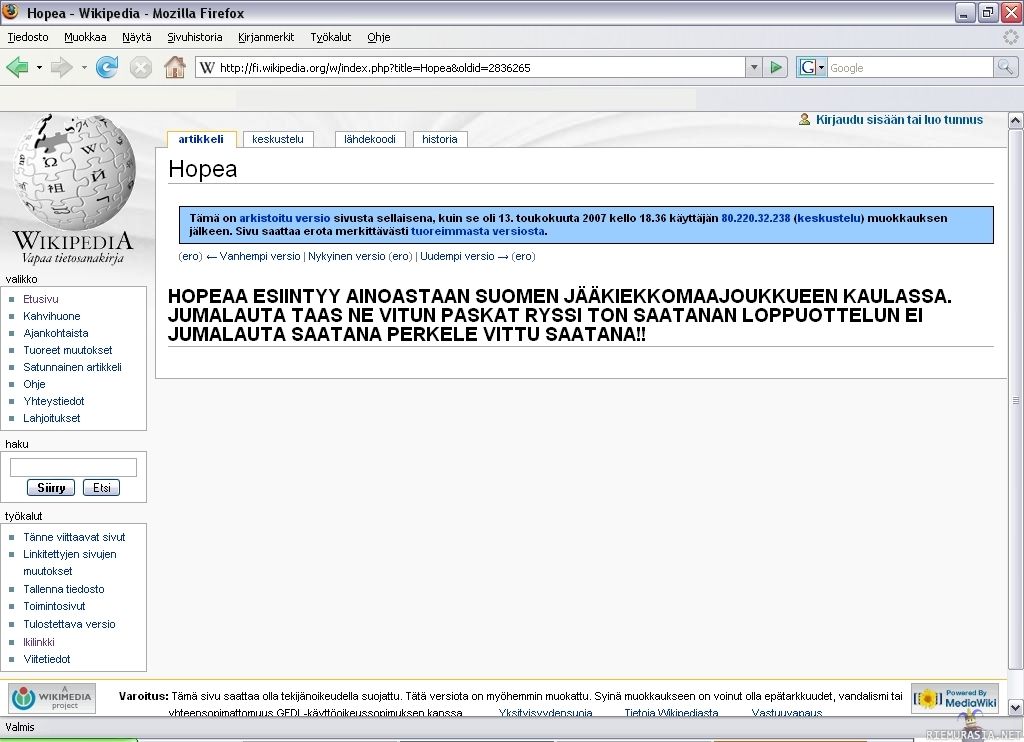Click the Firefox Back arrow button

click(x=17, y=68)
